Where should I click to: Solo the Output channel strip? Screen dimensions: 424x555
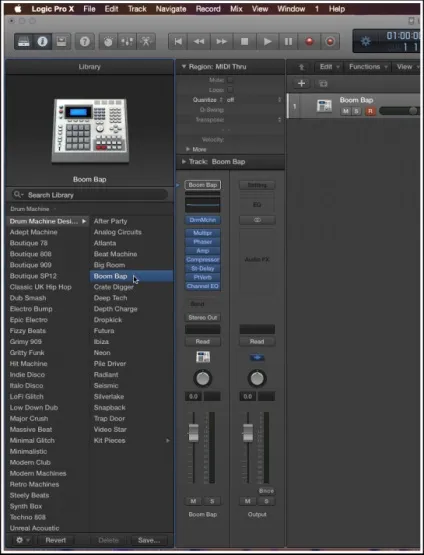pos(267,501)
